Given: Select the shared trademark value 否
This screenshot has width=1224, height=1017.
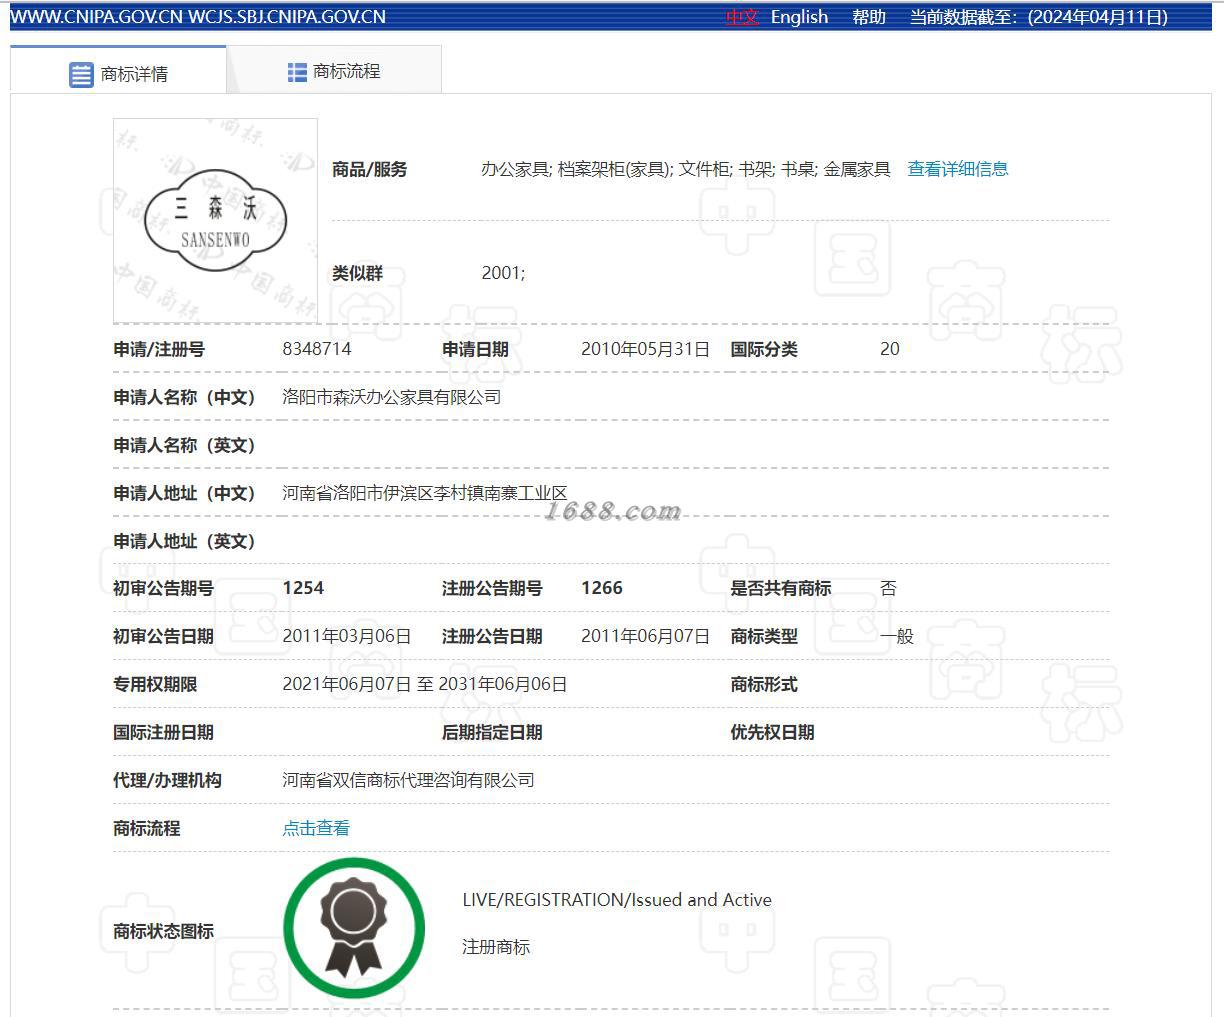Looking at the screenshot, I should (x=888, y=588).
